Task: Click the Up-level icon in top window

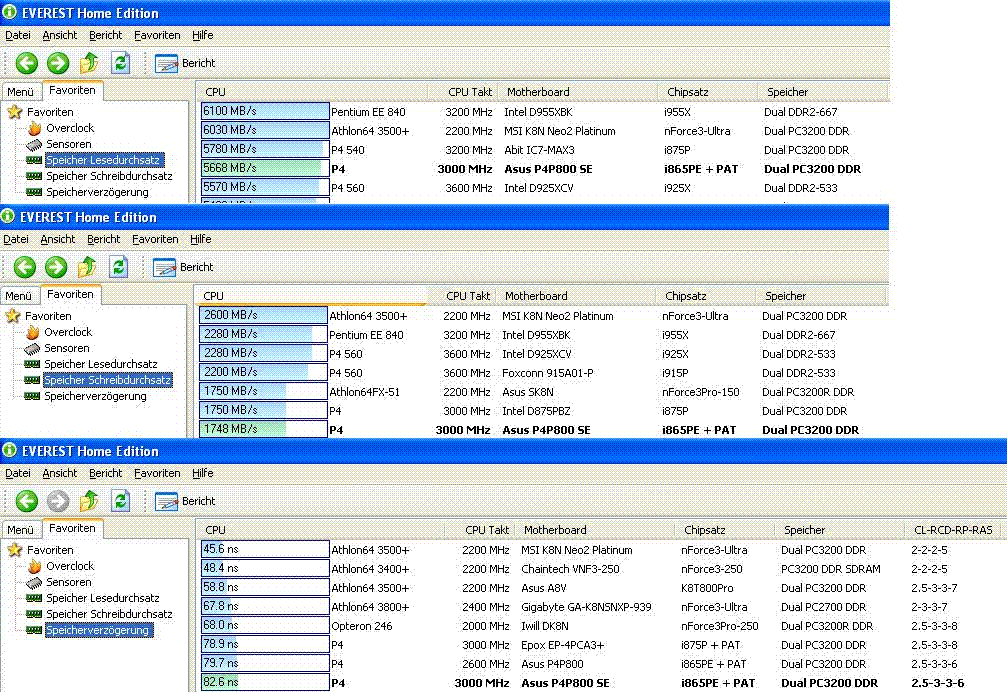Action: pyautogui.click(x=89, y=63)
